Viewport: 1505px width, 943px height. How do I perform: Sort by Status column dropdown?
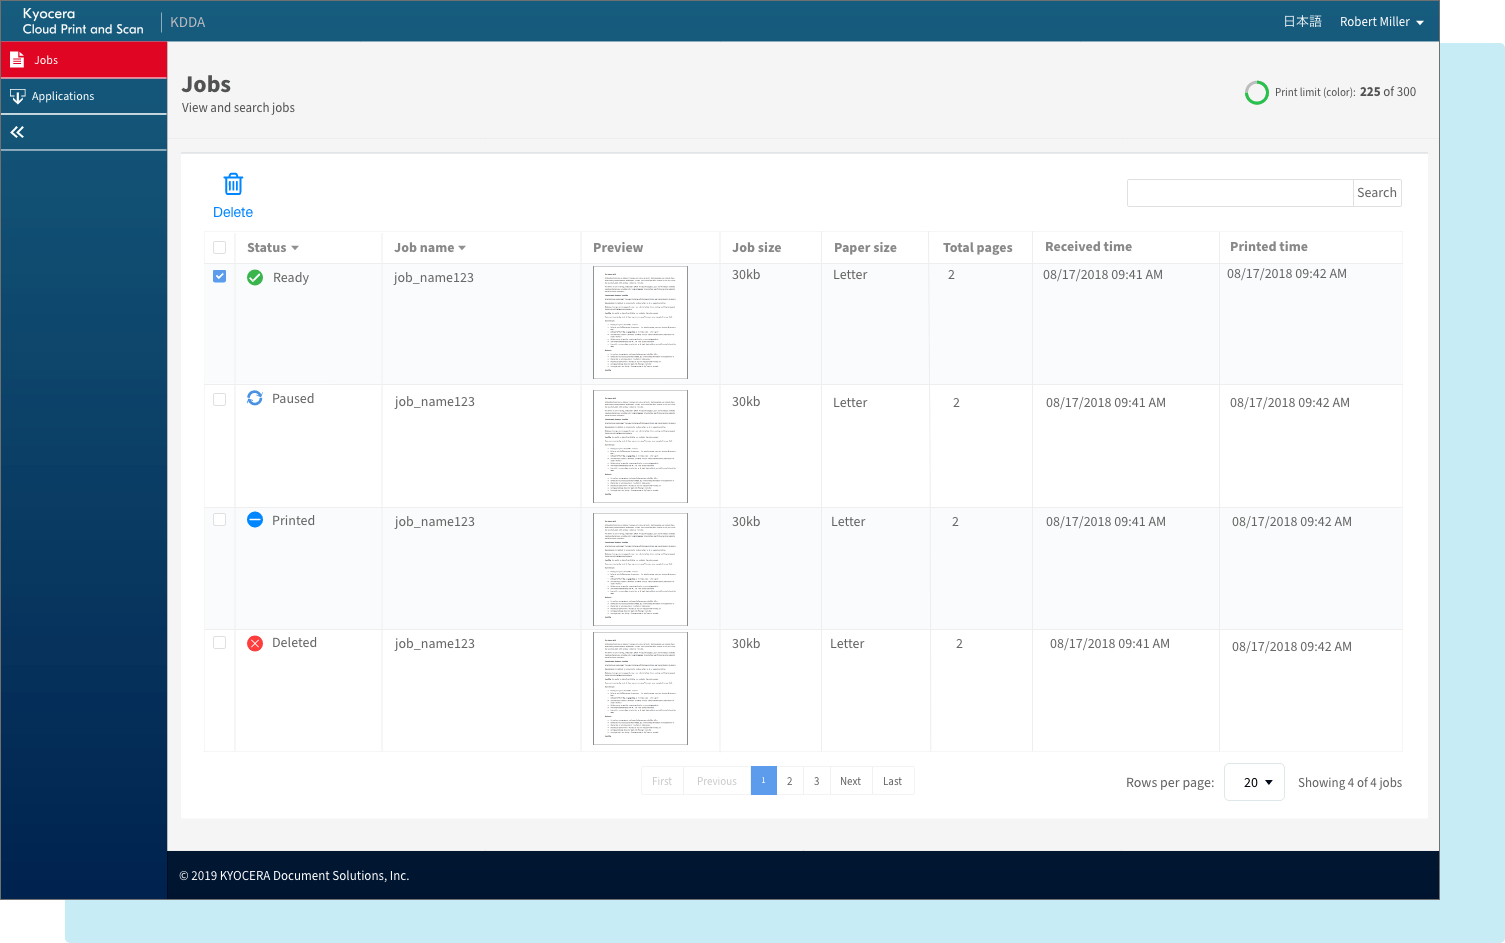(x=273, y=248)
